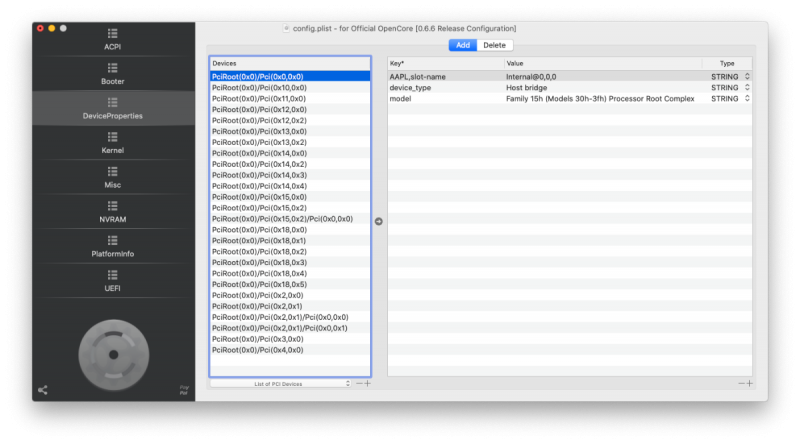Click the document icon in title bar
The height and width of the screenshot is (444, 800).
point(286,29)
